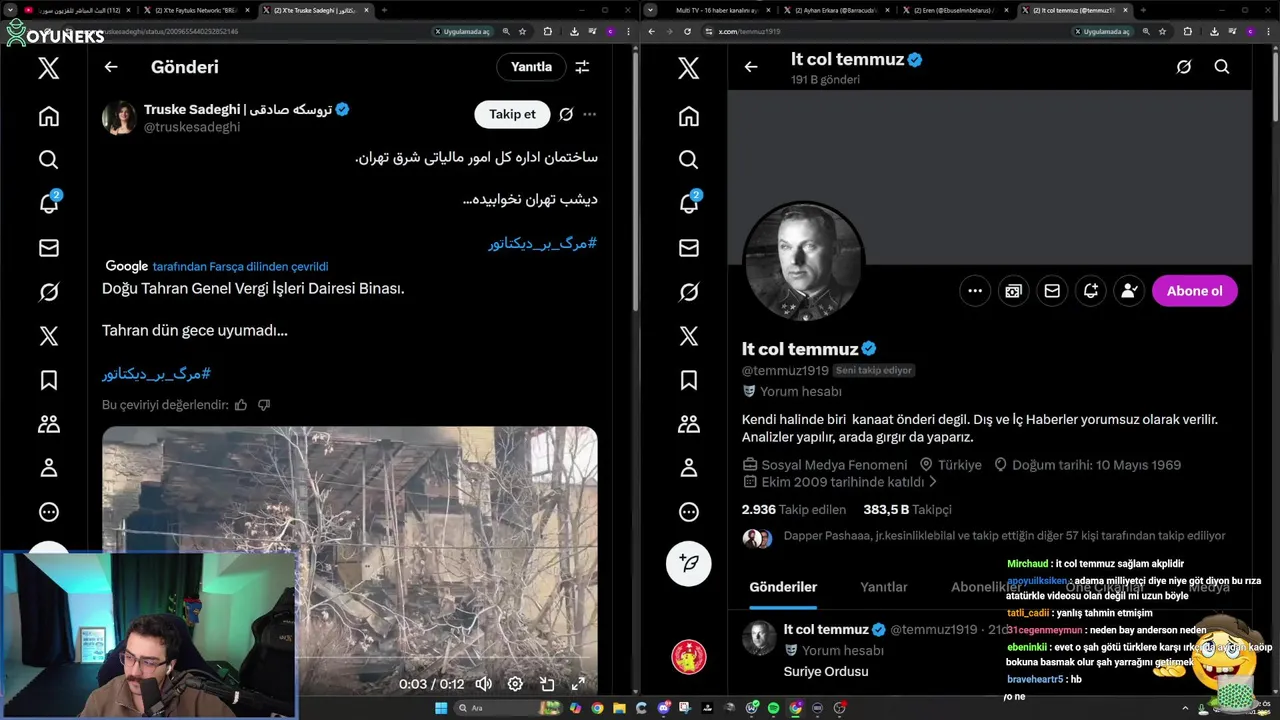Open Messages in right window sidebar

point(688,248)
